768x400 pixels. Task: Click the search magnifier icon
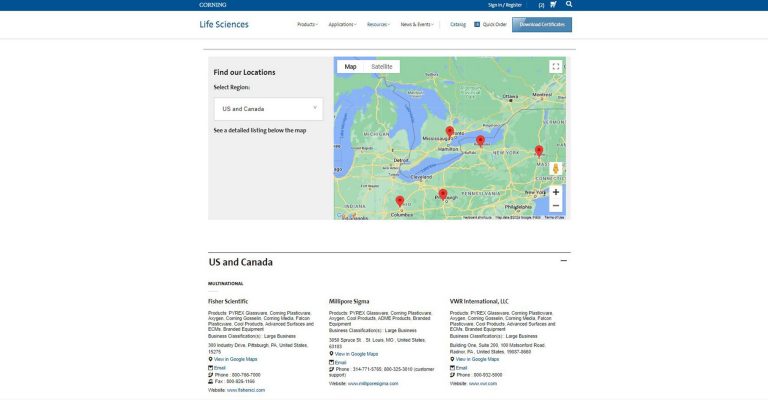click(569, 4)
